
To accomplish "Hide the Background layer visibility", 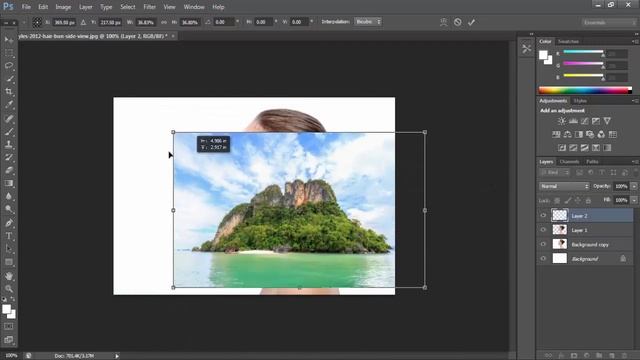I will (543, 258).
